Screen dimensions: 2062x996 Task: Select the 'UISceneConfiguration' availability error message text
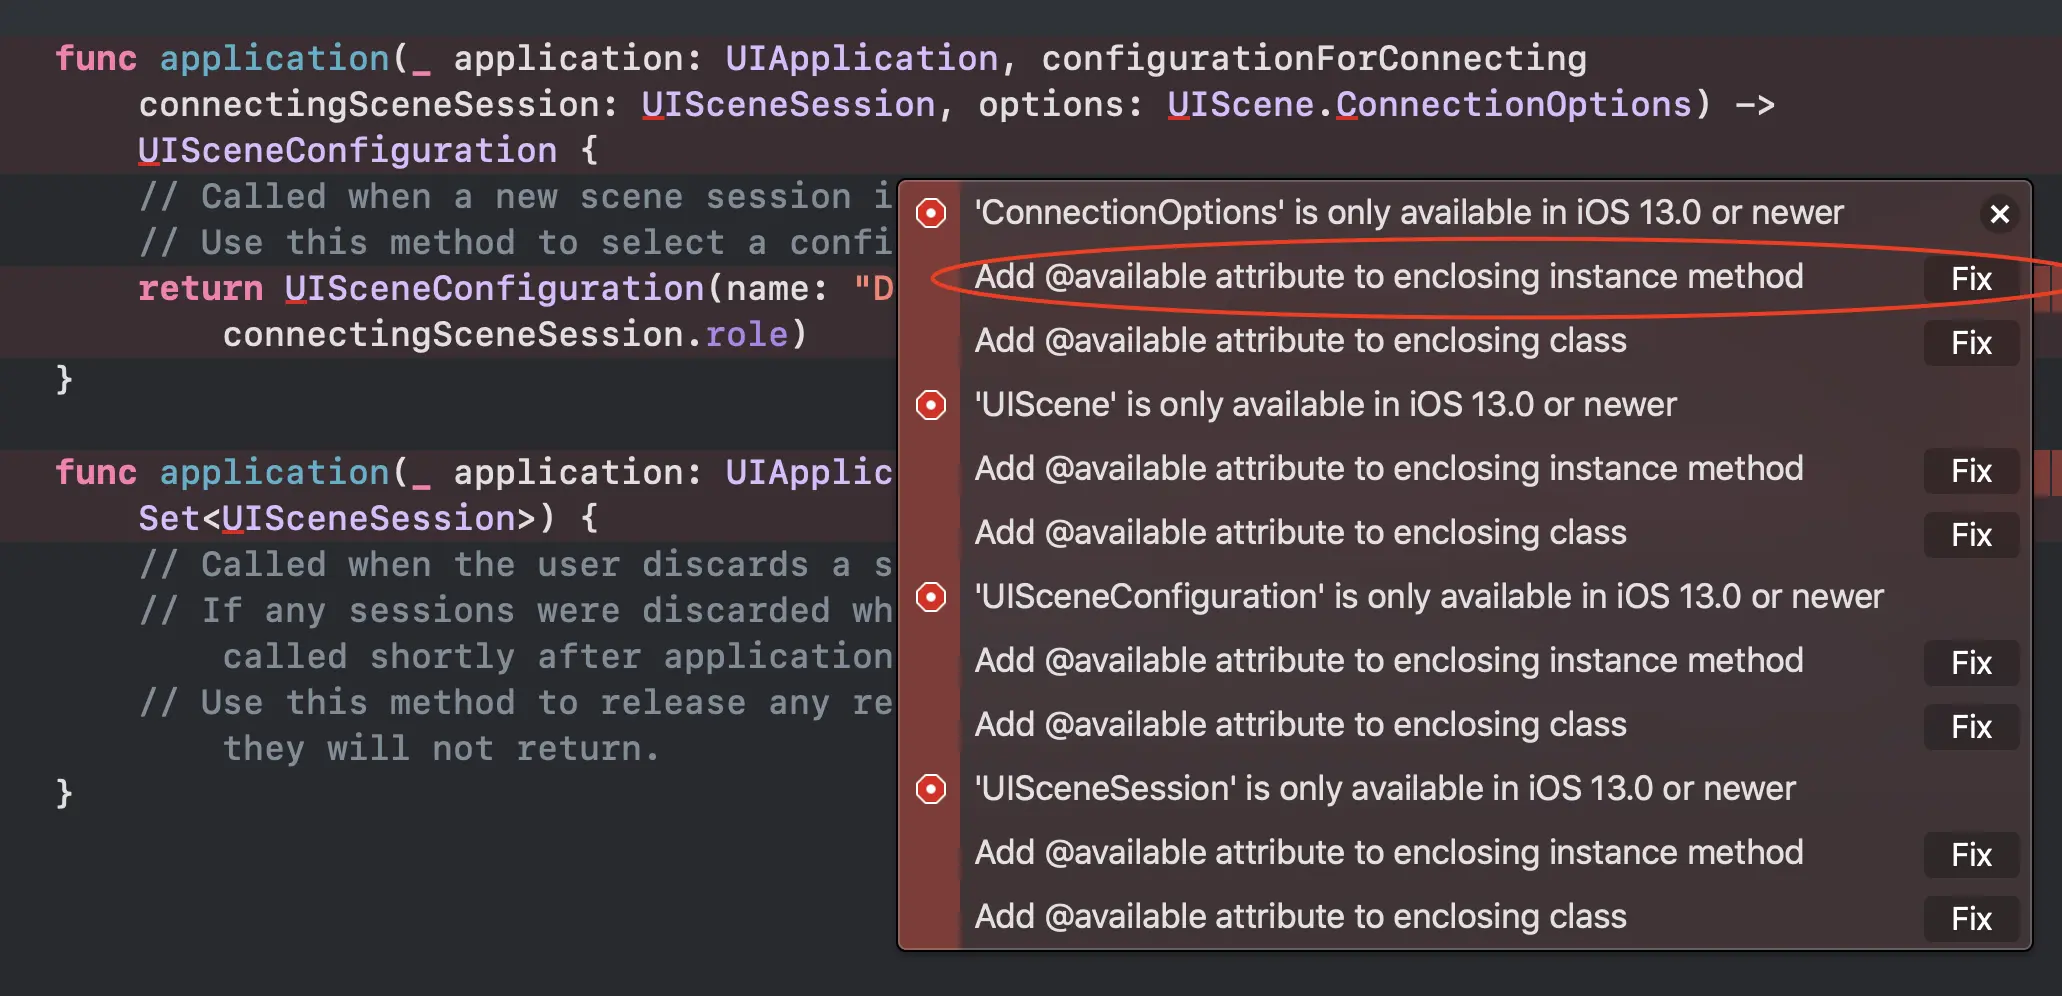point(1428,597)
